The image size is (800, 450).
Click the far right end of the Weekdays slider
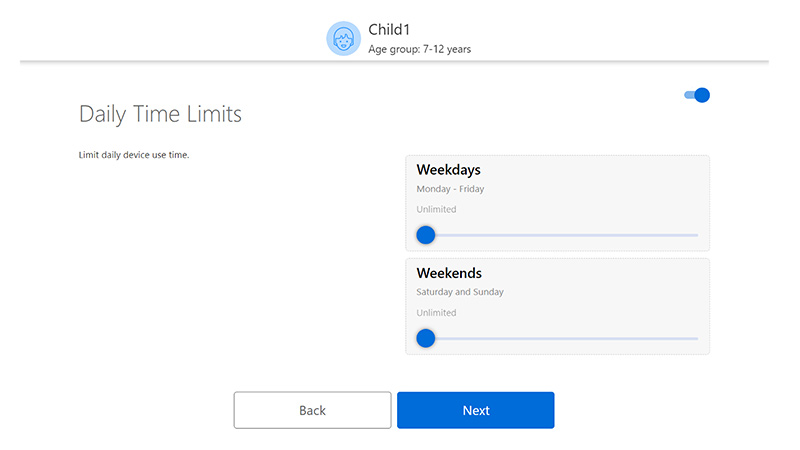click(696, 235)
